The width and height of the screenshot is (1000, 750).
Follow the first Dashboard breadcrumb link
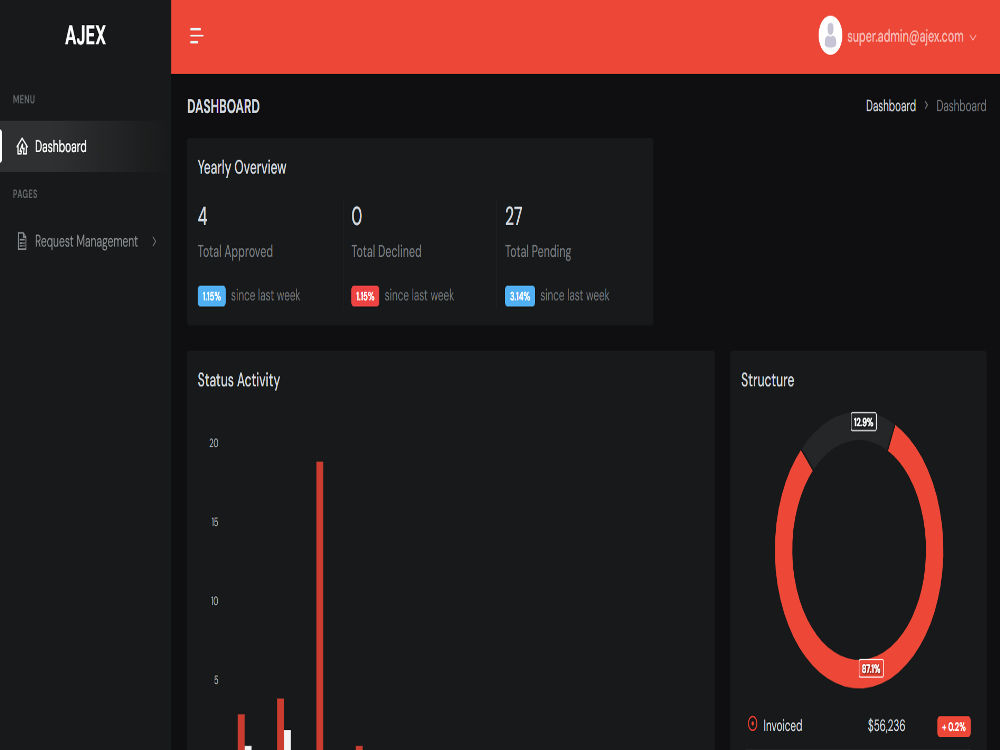tap(890, 106)
